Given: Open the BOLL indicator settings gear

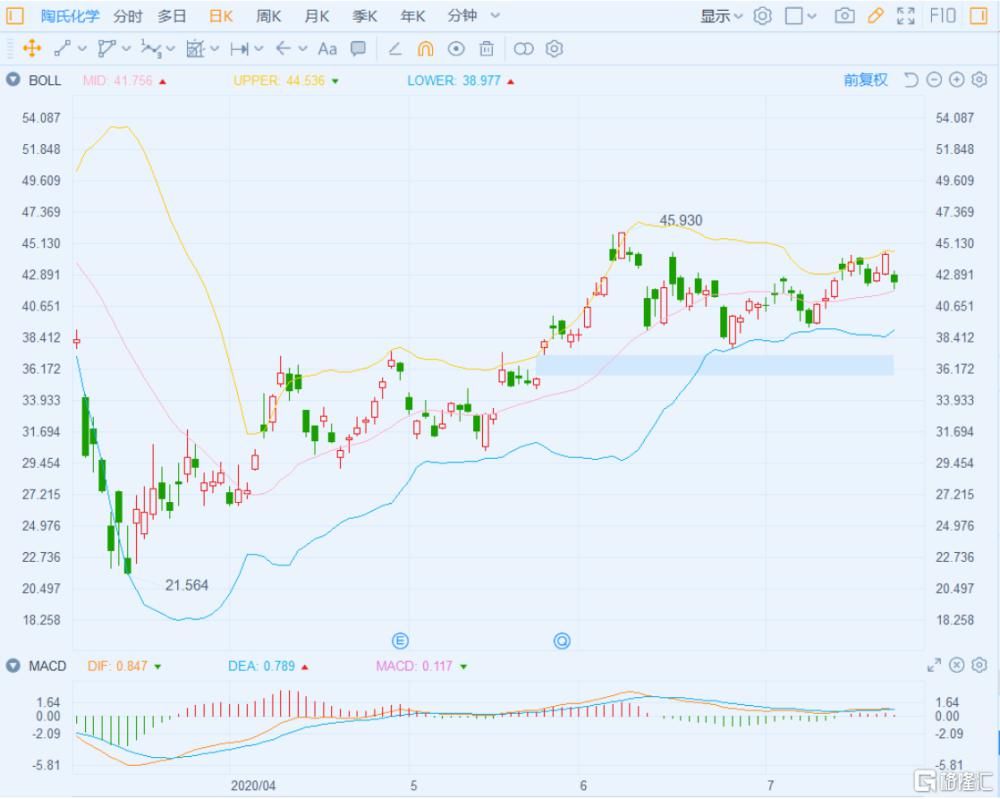Looking at the screenshot, I should (x=978, y=79).
